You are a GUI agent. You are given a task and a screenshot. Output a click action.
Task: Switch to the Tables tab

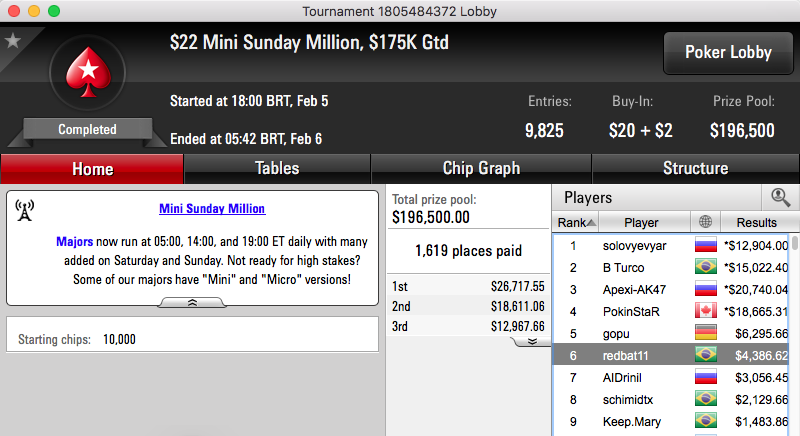click(x=277, y=169)
